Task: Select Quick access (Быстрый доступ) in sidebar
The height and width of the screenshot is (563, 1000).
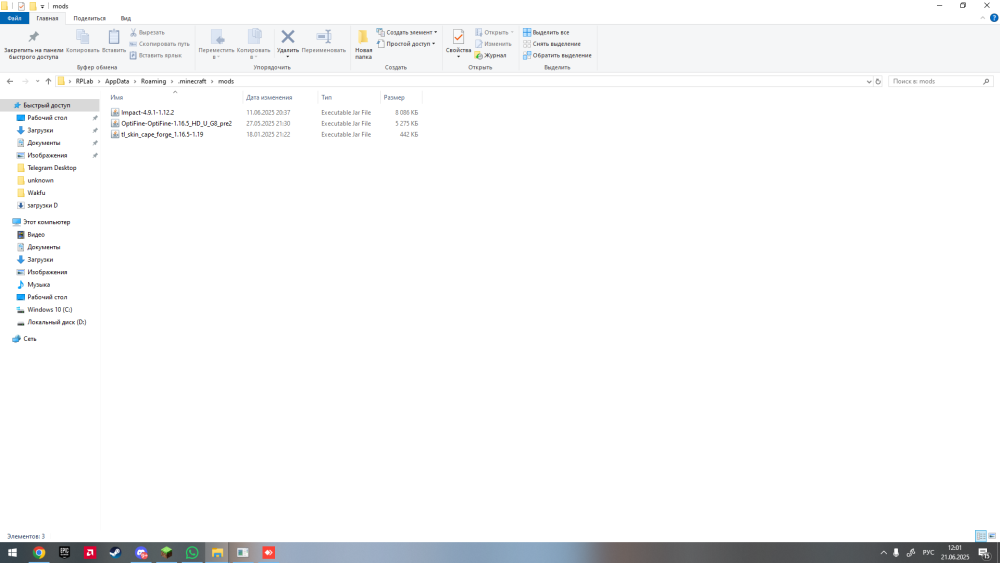Action: (47, 105)
